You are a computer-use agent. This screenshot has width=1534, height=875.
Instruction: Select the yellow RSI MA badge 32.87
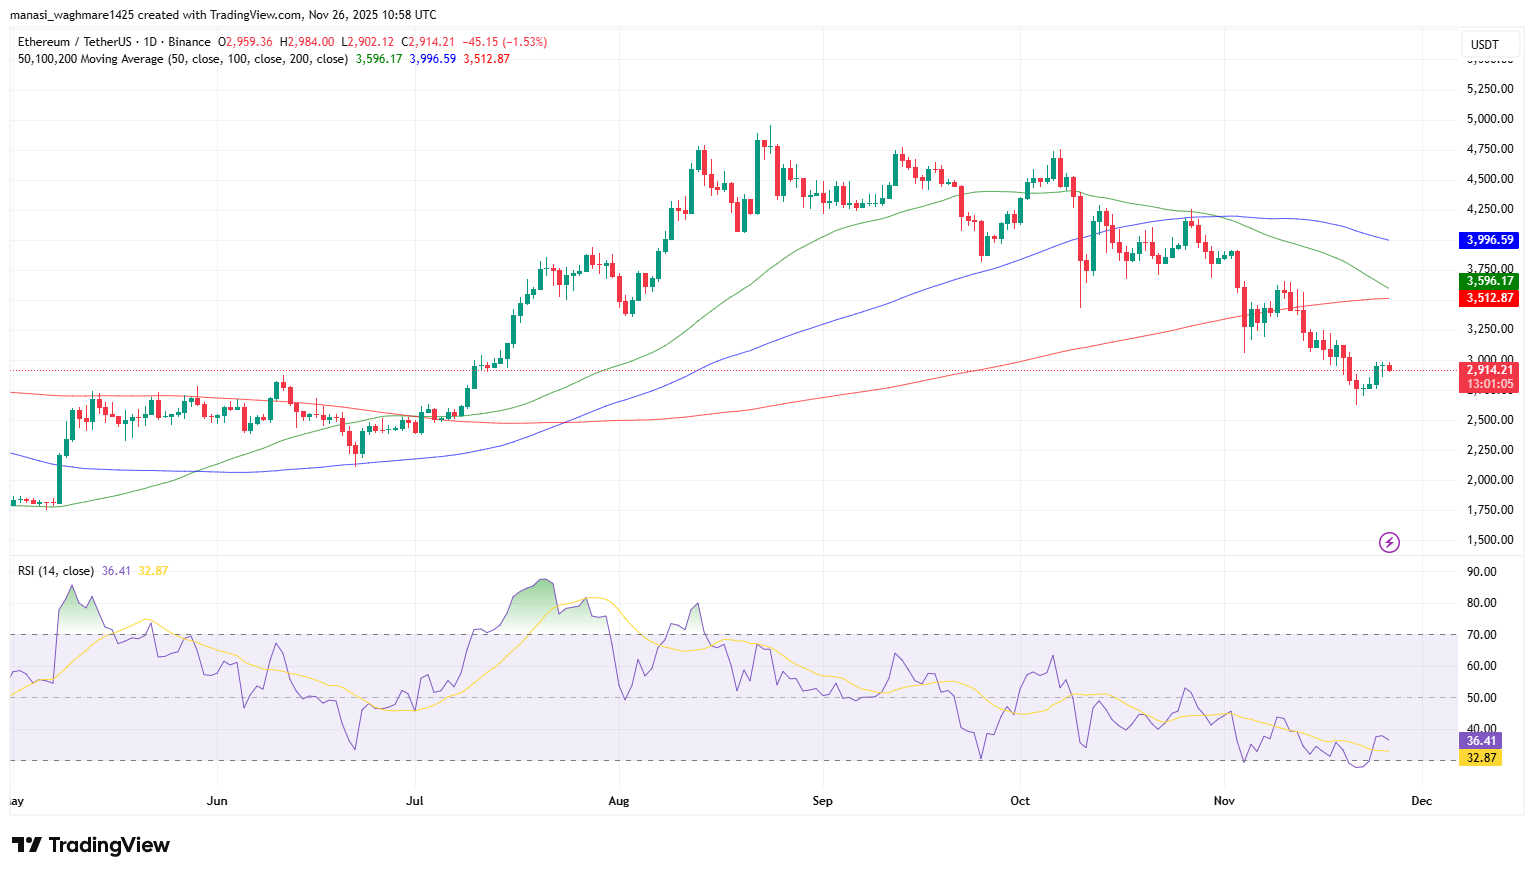pos(1479,759)
